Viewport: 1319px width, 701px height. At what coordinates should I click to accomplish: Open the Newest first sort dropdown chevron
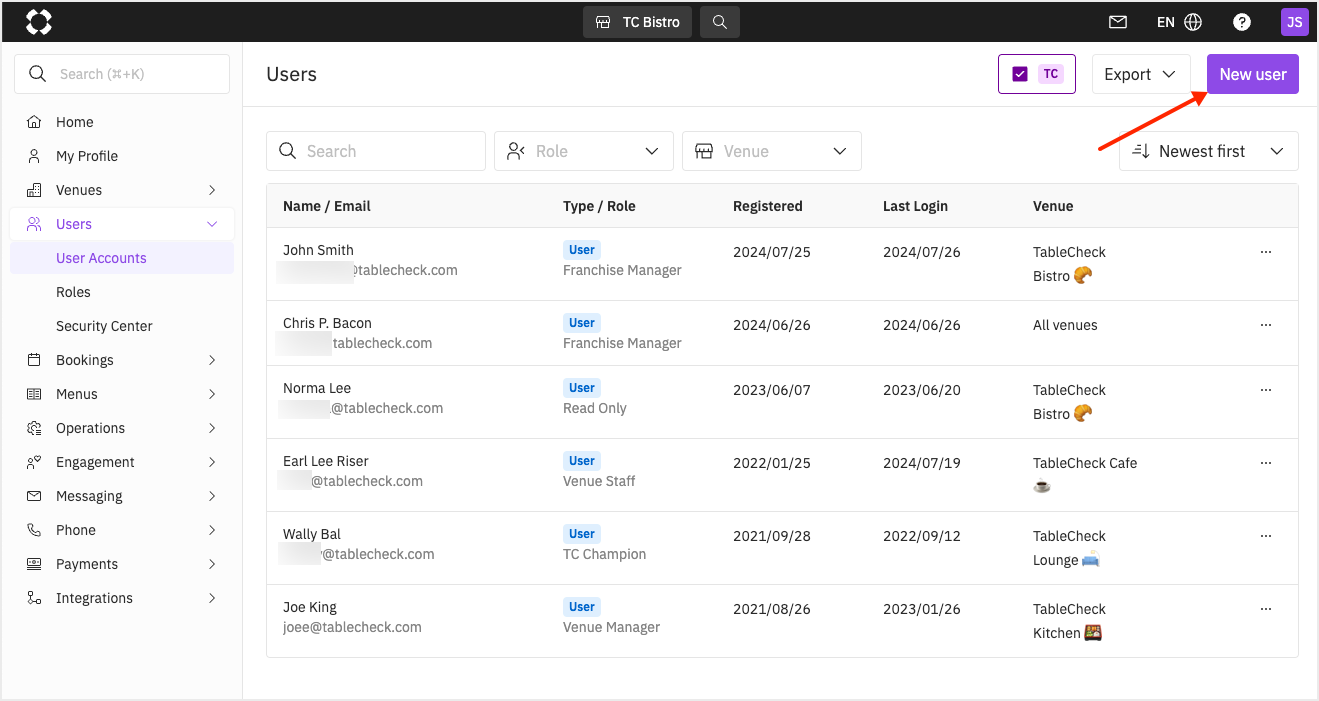[1277, 151]
